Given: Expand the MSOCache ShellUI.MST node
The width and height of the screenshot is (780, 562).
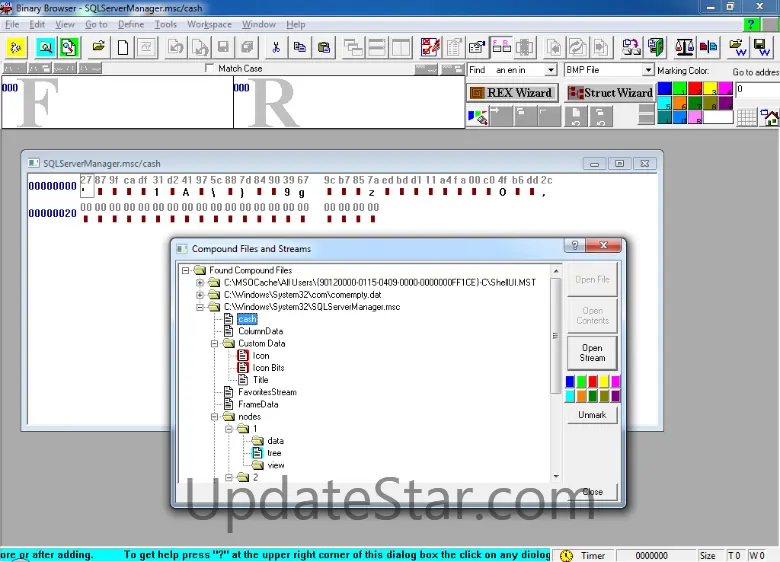Looking at the screenshot, I should [x=200, y=282].
